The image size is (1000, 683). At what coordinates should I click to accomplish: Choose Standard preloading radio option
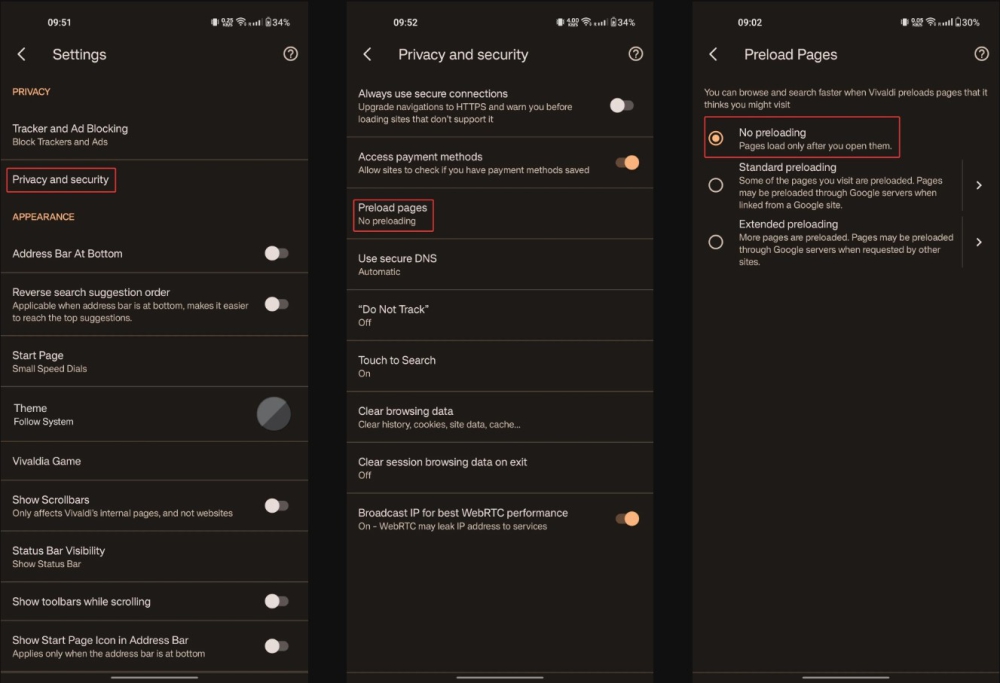[716, 185]
